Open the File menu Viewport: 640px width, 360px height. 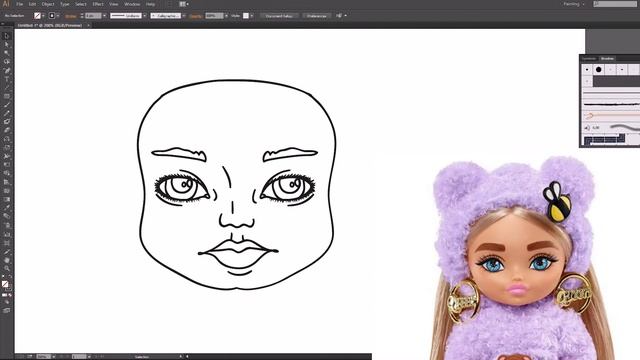pyautogui.click(x=19, y=4)
